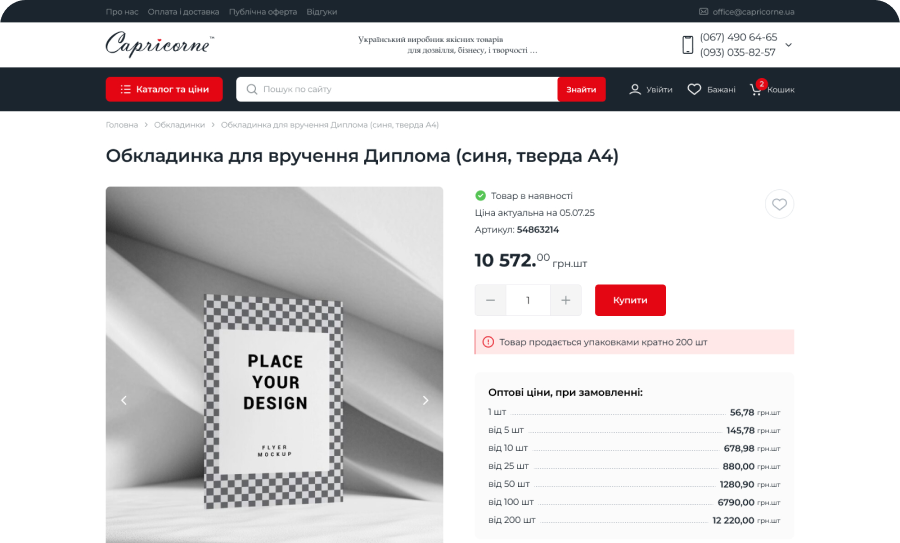Increase quantity with plus button
This screenshot has width=900, height=543.
[566, 300]
